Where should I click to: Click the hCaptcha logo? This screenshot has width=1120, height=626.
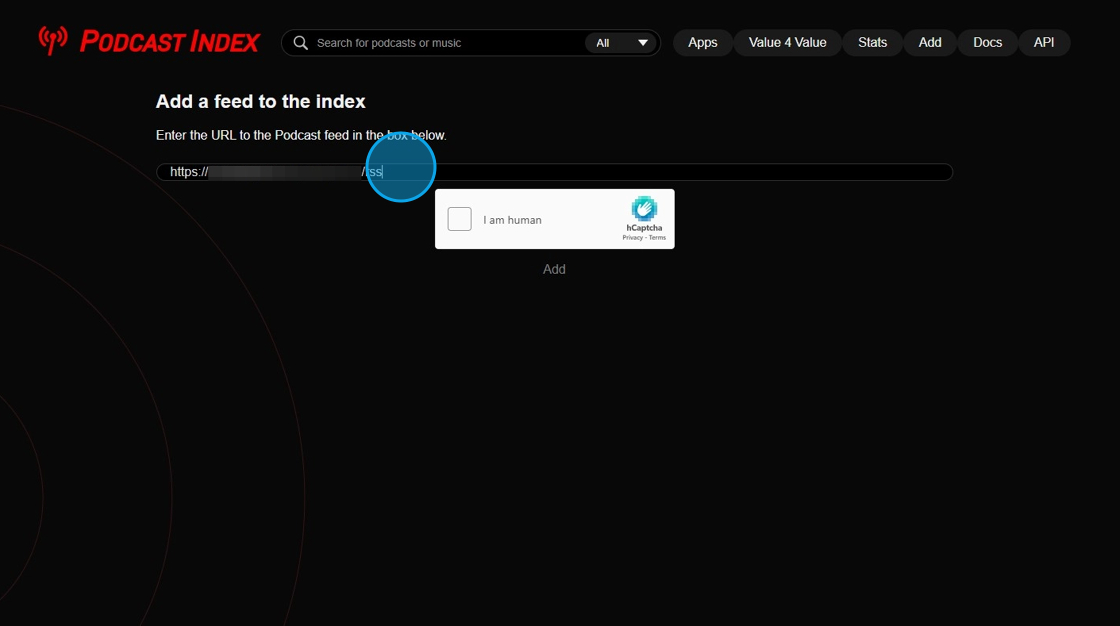(x=644, y=209)
